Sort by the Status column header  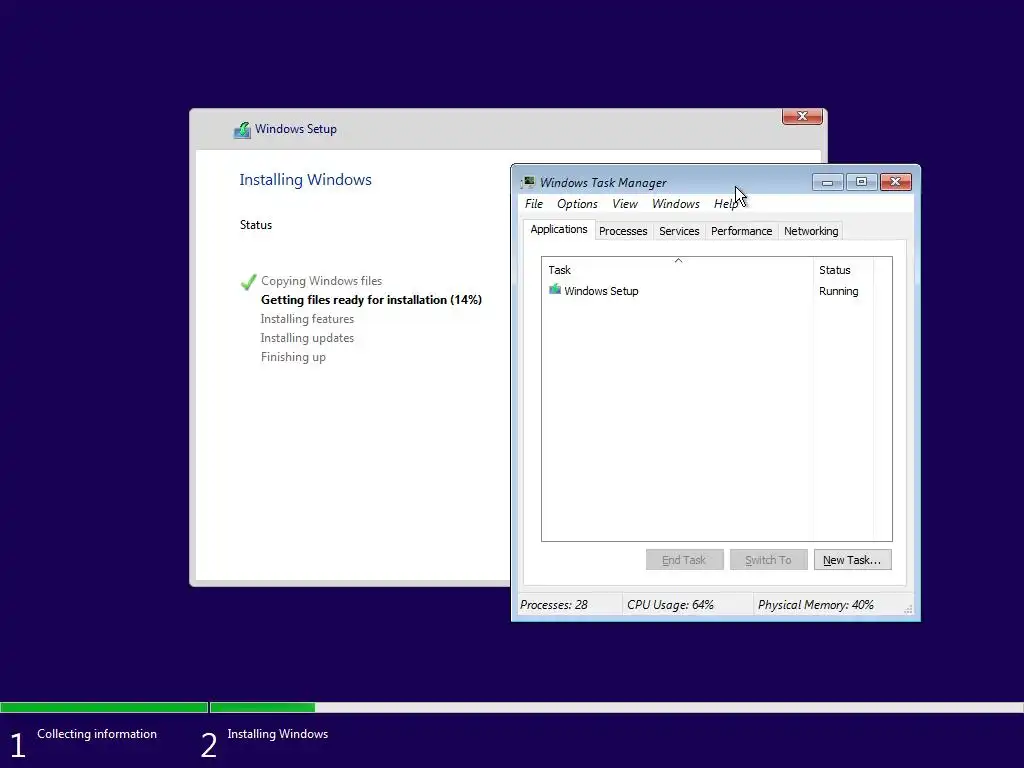[843, 270]
